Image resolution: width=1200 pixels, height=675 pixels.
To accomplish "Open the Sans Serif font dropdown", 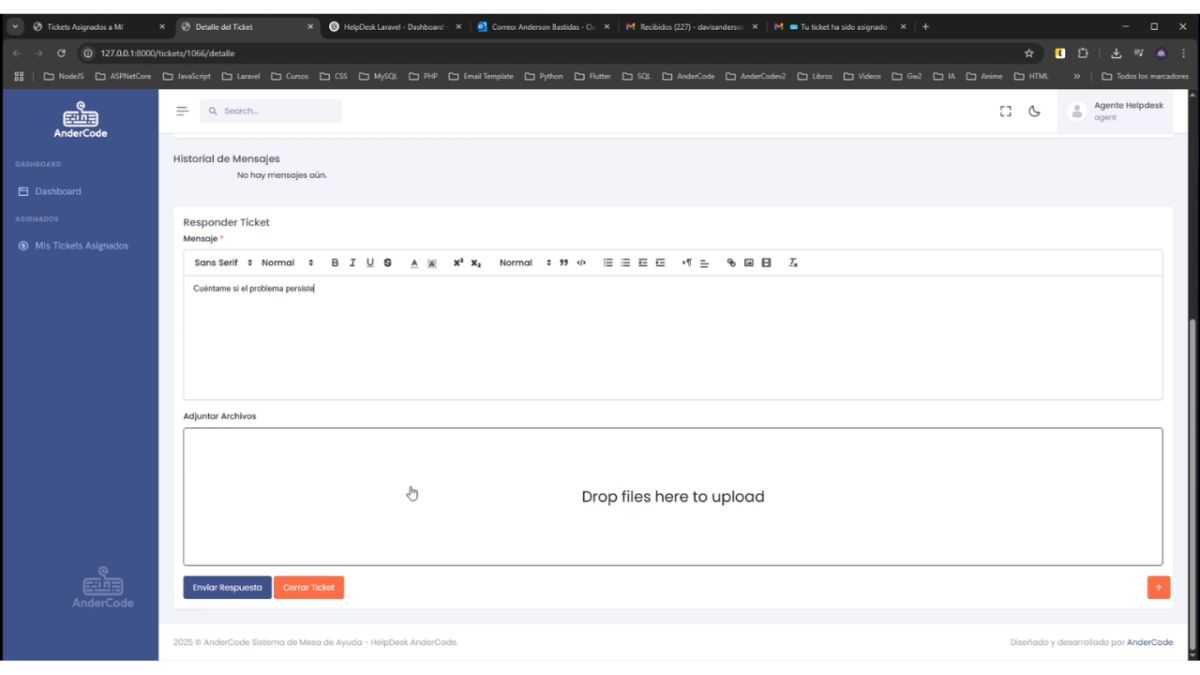I will point(223,263).
